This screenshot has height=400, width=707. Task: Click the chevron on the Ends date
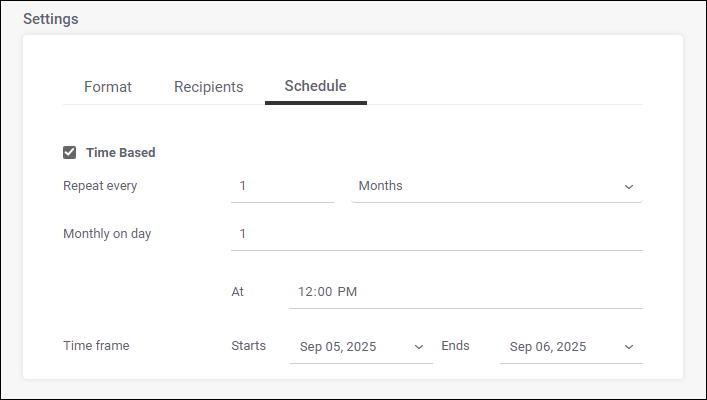[629, 347]
